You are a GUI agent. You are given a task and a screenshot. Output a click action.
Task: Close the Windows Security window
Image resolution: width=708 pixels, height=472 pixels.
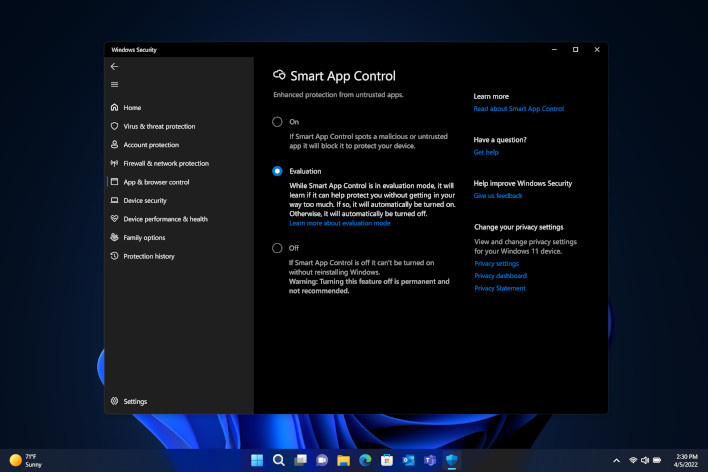597,50
